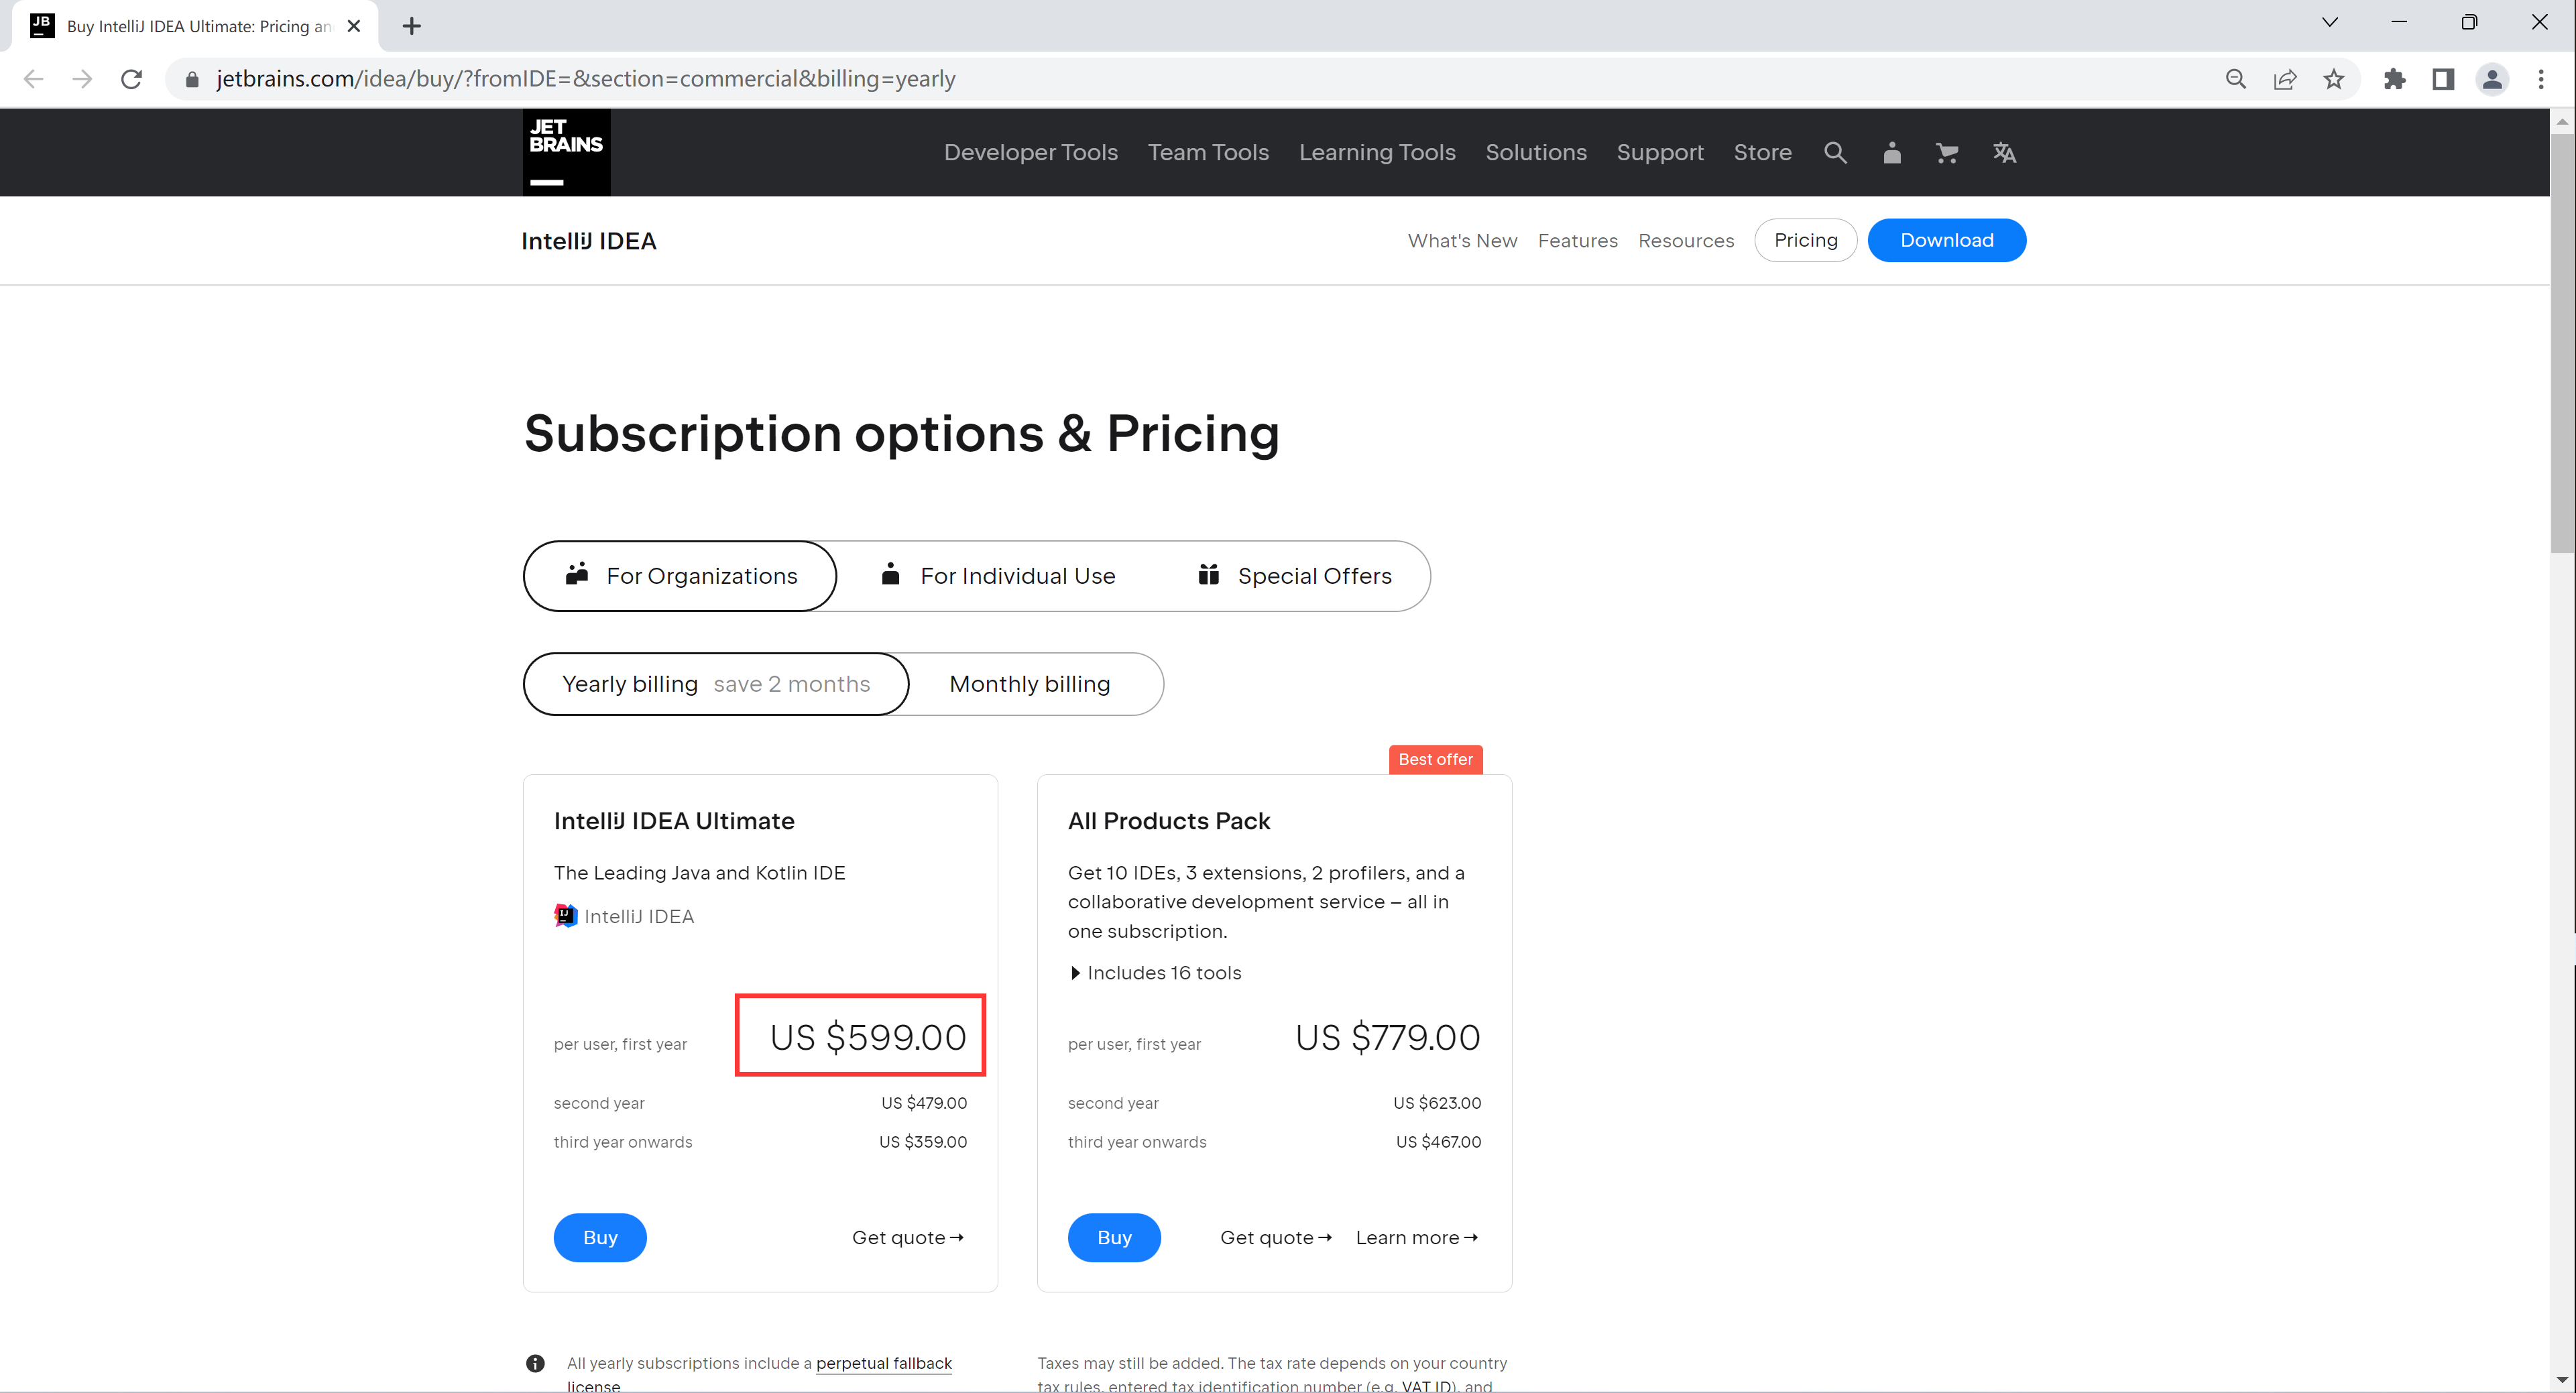This screenshot has width=2576, height=1393.
Task: Open Learning Tools menu
Action: [x=1377, y=153]
